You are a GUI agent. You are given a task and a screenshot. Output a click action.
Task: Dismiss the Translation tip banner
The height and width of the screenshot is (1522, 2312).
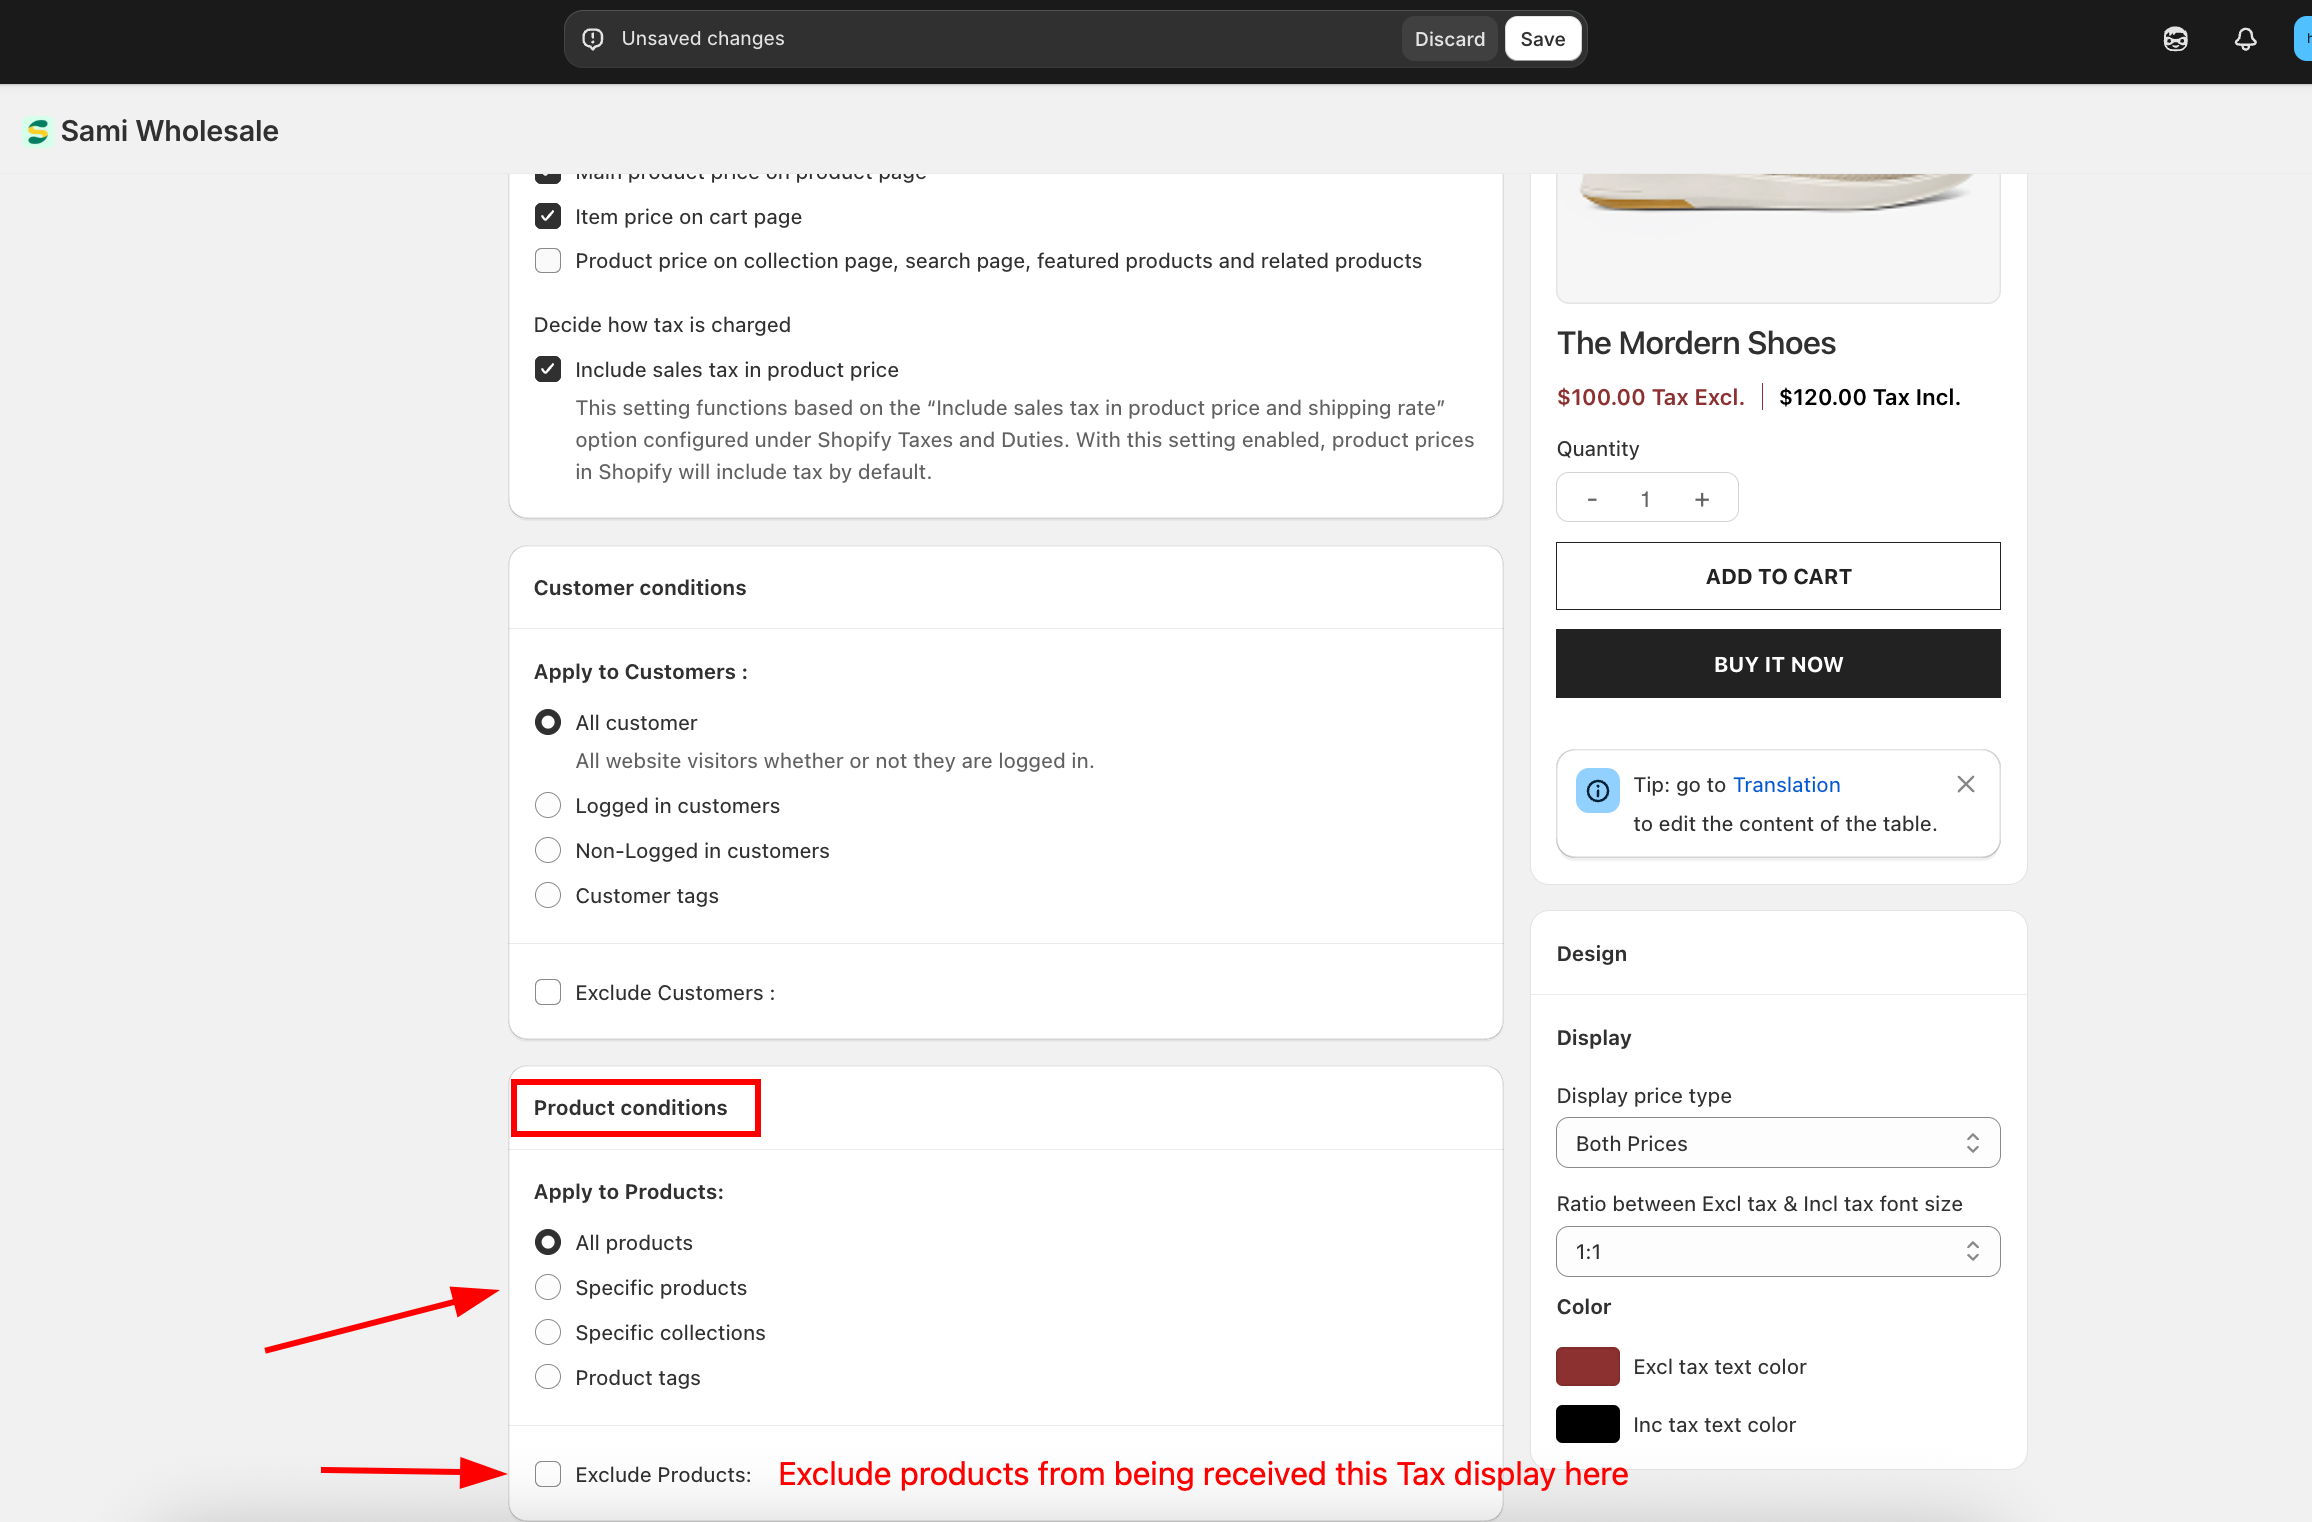coord(1965,784)
